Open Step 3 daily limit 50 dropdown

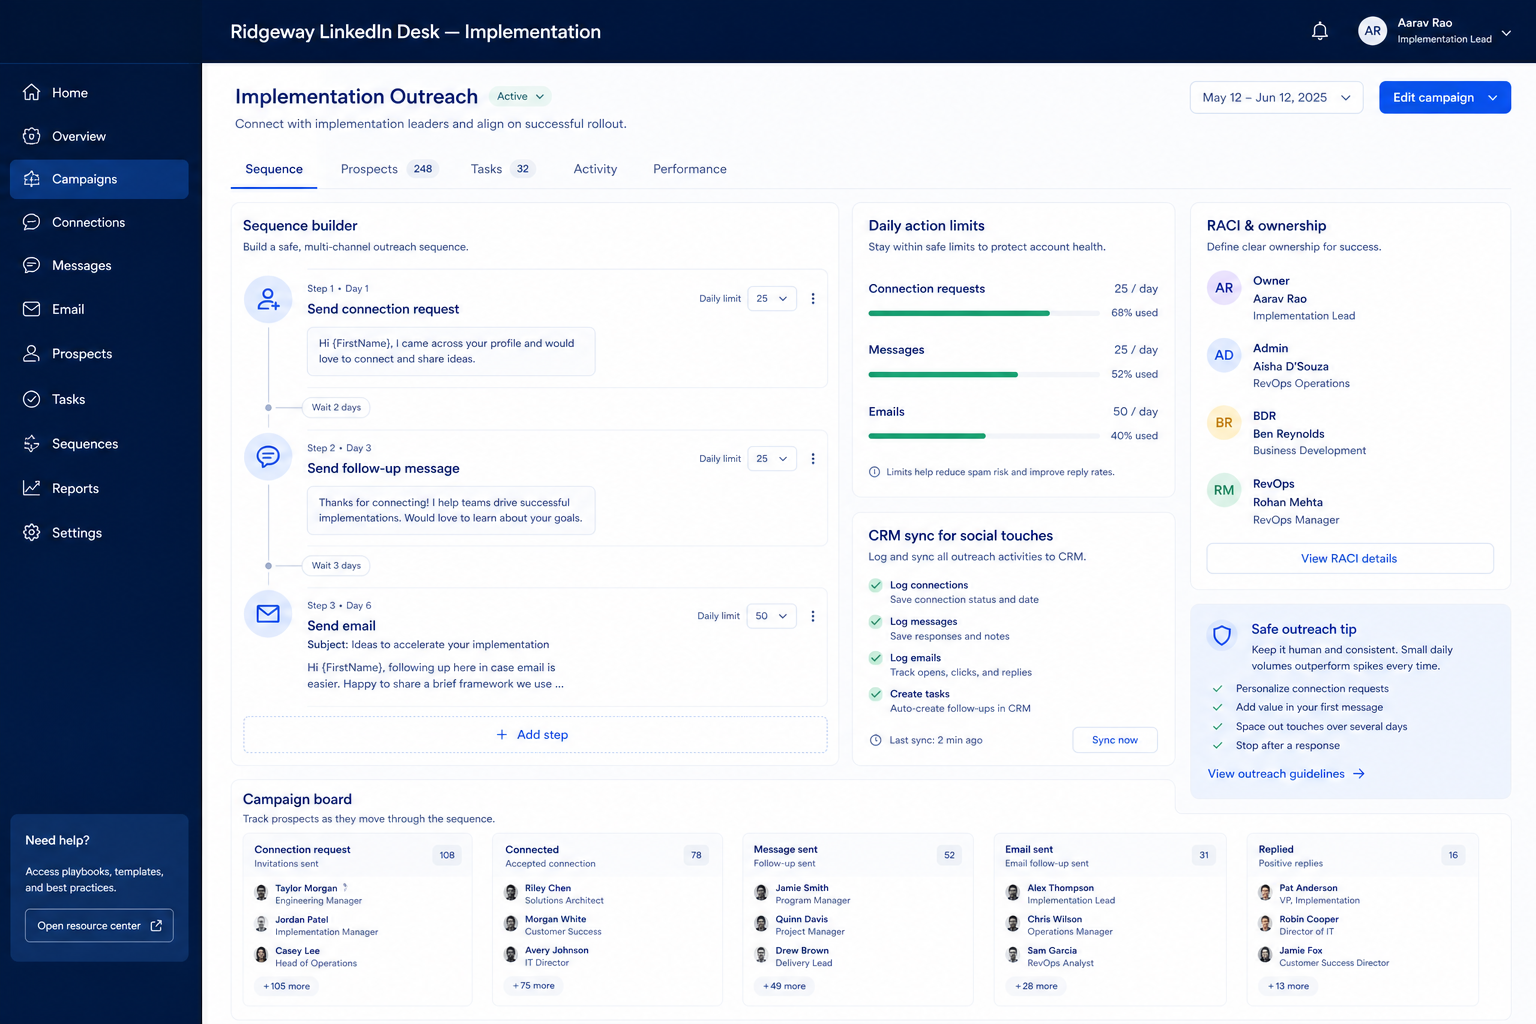(772, 616)
